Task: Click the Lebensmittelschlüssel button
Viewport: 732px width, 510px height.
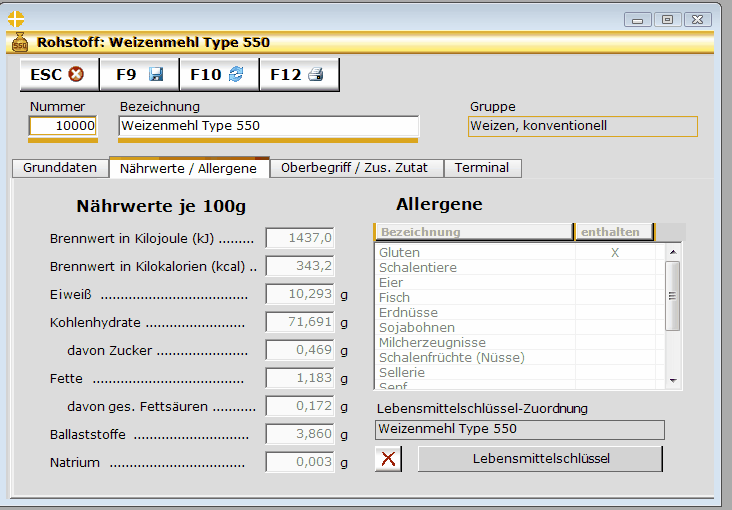Action: 540,459
